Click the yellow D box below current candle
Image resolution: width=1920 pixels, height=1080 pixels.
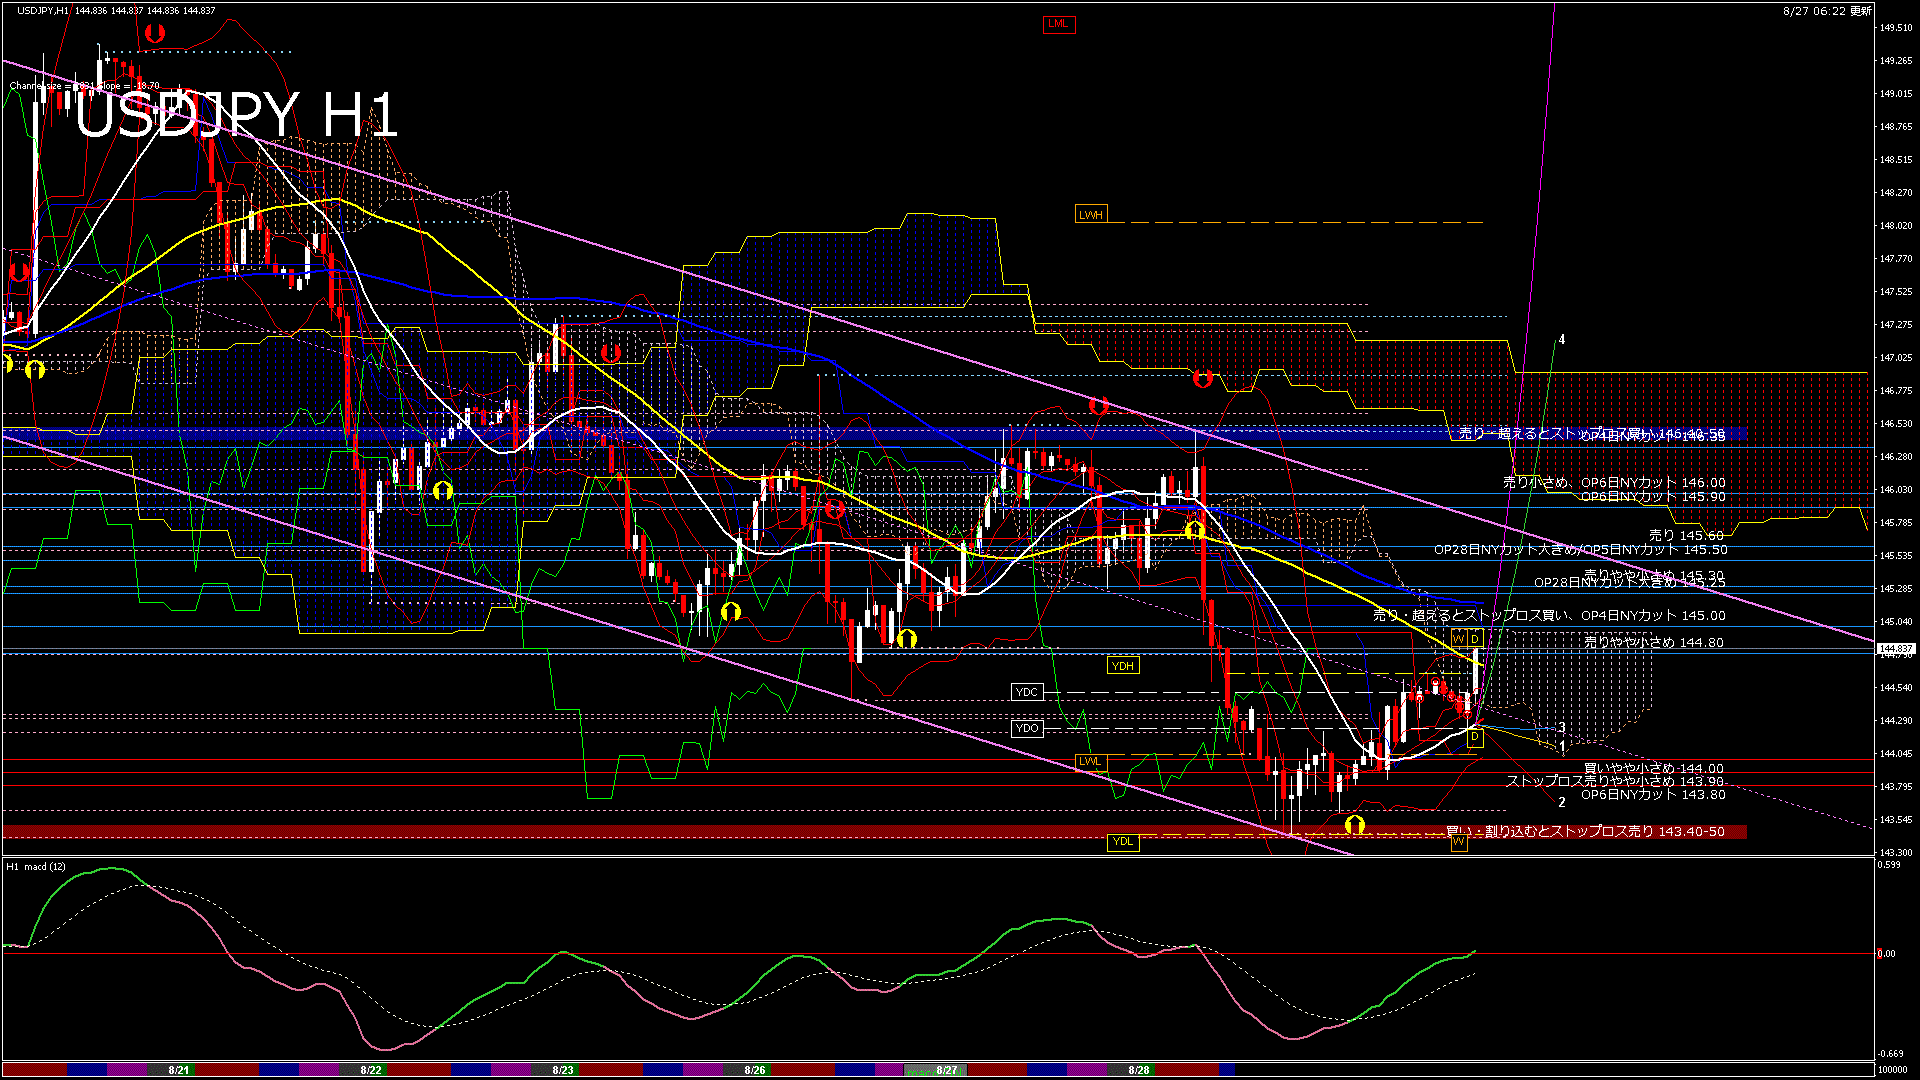pos(1475,738)
